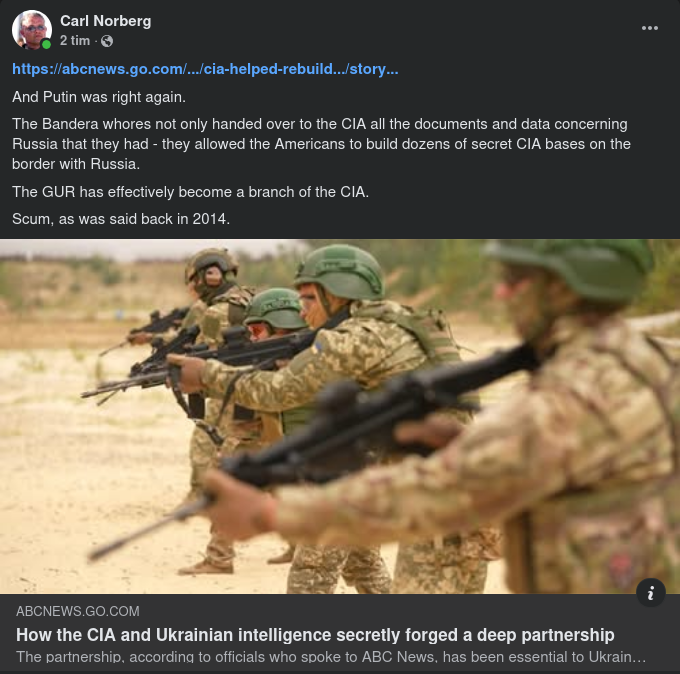Open Carl Norberg's profile picture
Screen dimensions: 680x674
(32, 29)
